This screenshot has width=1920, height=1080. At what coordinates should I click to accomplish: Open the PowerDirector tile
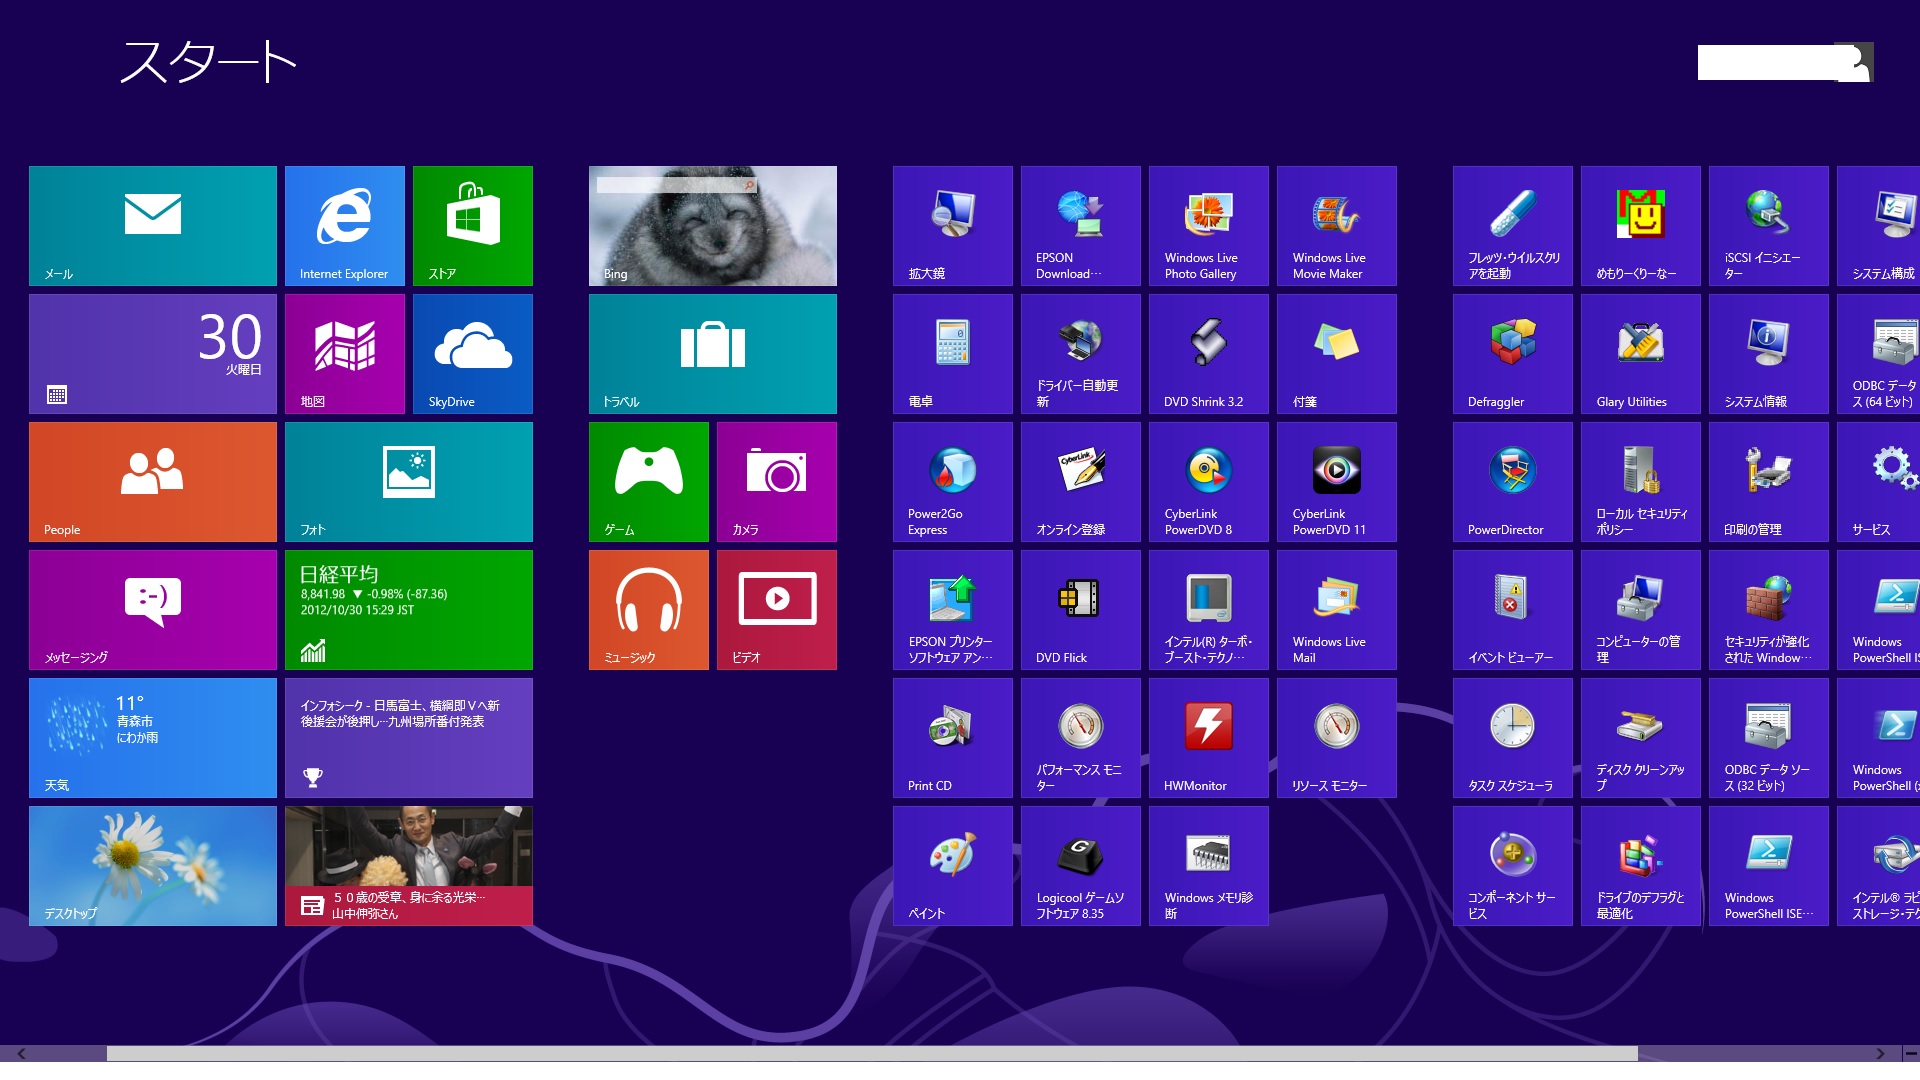pos(1512,481)
